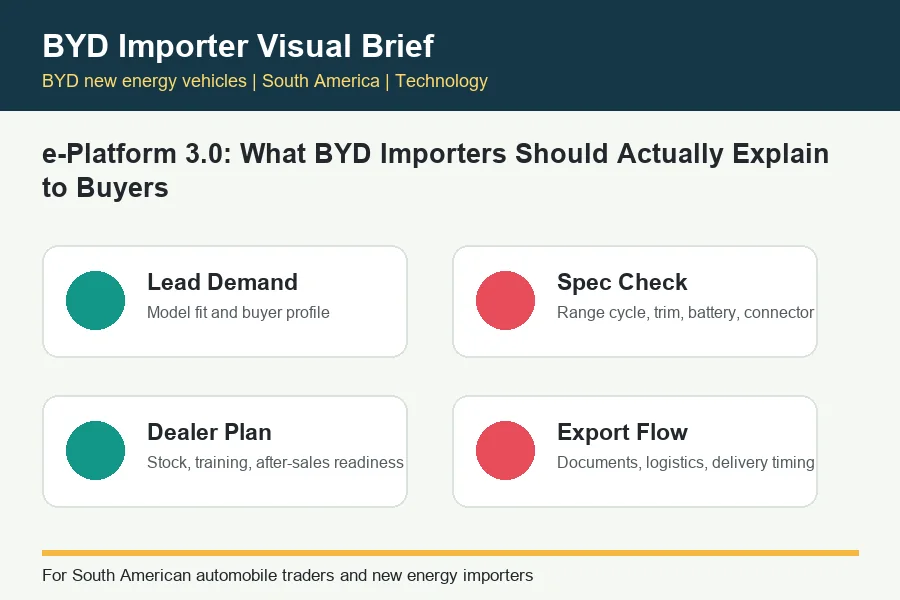Click the red circle in Spec Check card
The height and width of the screenshot is (600, 900).
pos(505,300)
